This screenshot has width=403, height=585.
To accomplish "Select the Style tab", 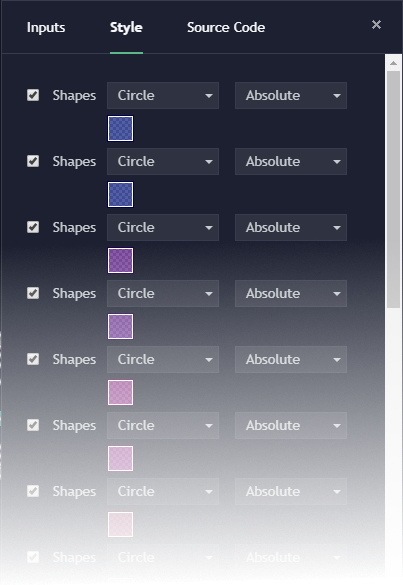I will point(126,28).
